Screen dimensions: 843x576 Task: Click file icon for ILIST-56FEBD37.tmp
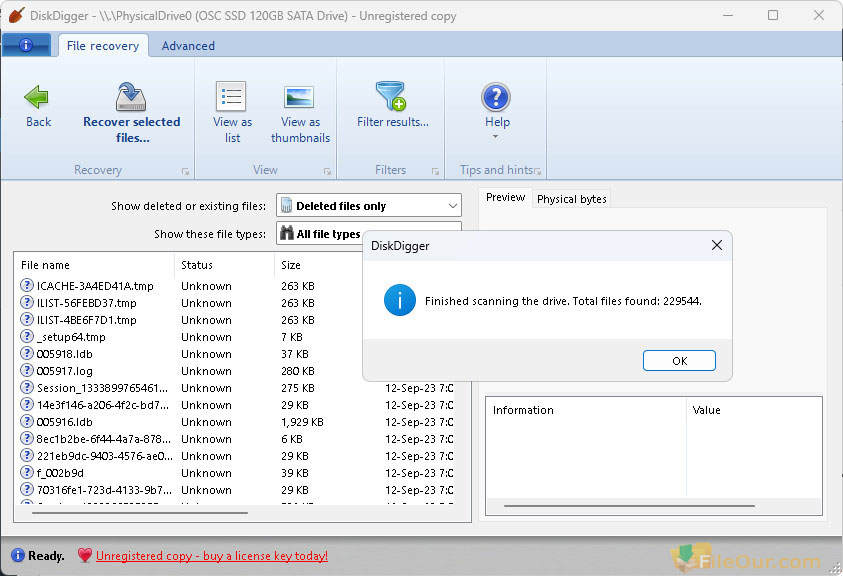point(27,302)
